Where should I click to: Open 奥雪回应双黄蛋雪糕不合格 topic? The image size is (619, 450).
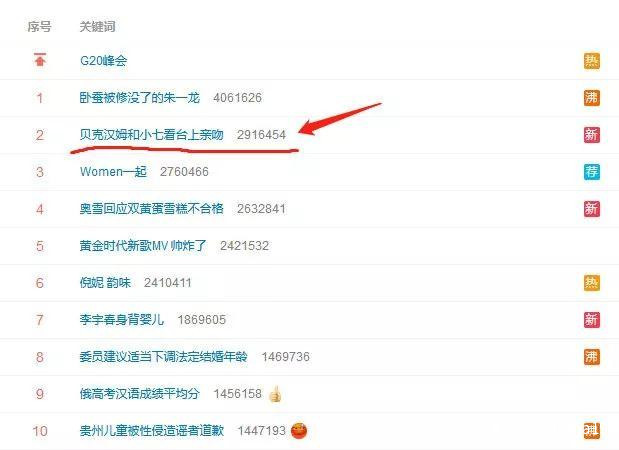[152, 208]
